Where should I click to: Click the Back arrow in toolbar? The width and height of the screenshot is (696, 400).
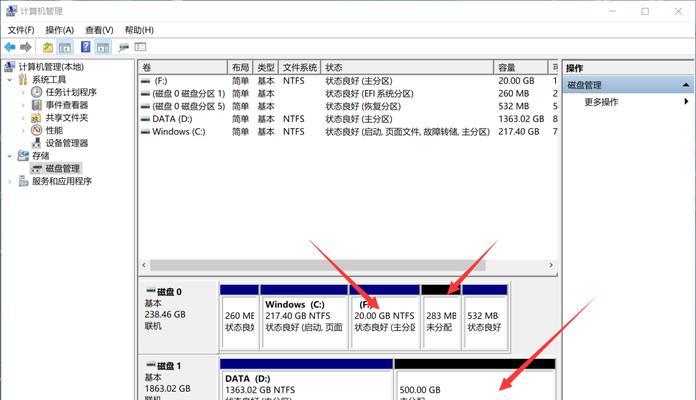pos(10,47)
